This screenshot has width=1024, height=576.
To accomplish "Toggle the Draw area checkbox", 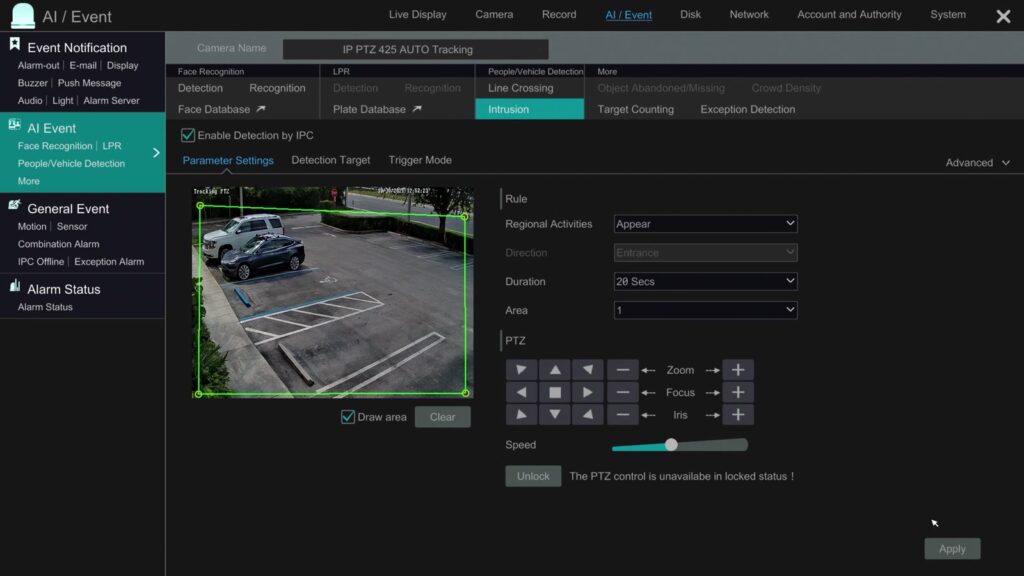I will click(347, 417).
